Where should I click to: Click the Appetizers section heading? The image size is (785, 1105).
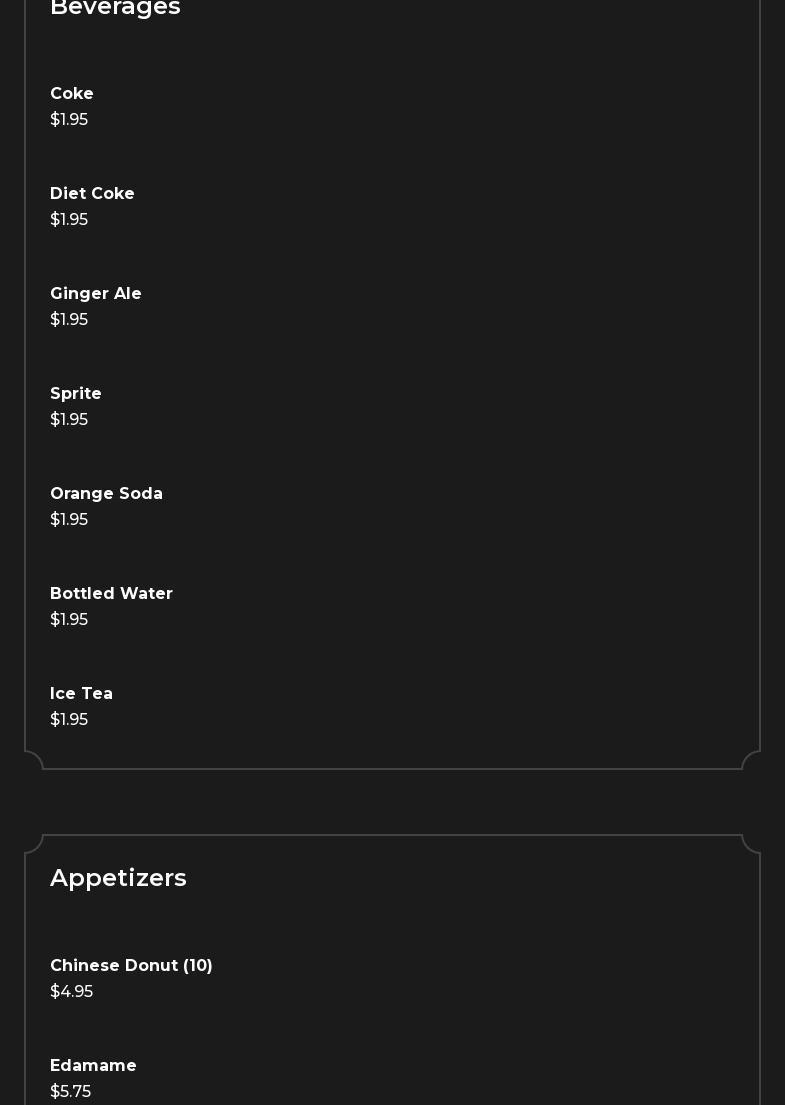click(118, 878)
